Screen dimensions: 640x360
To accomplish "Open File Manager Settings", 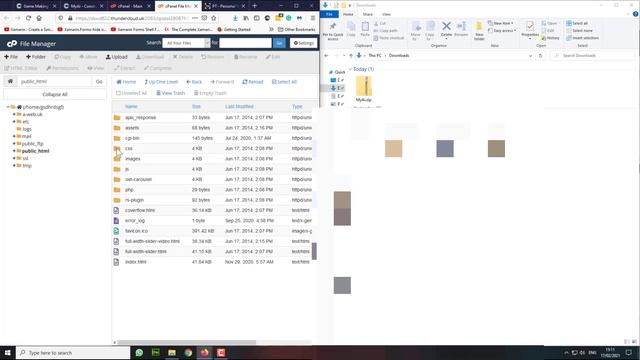I will [304, 43].
